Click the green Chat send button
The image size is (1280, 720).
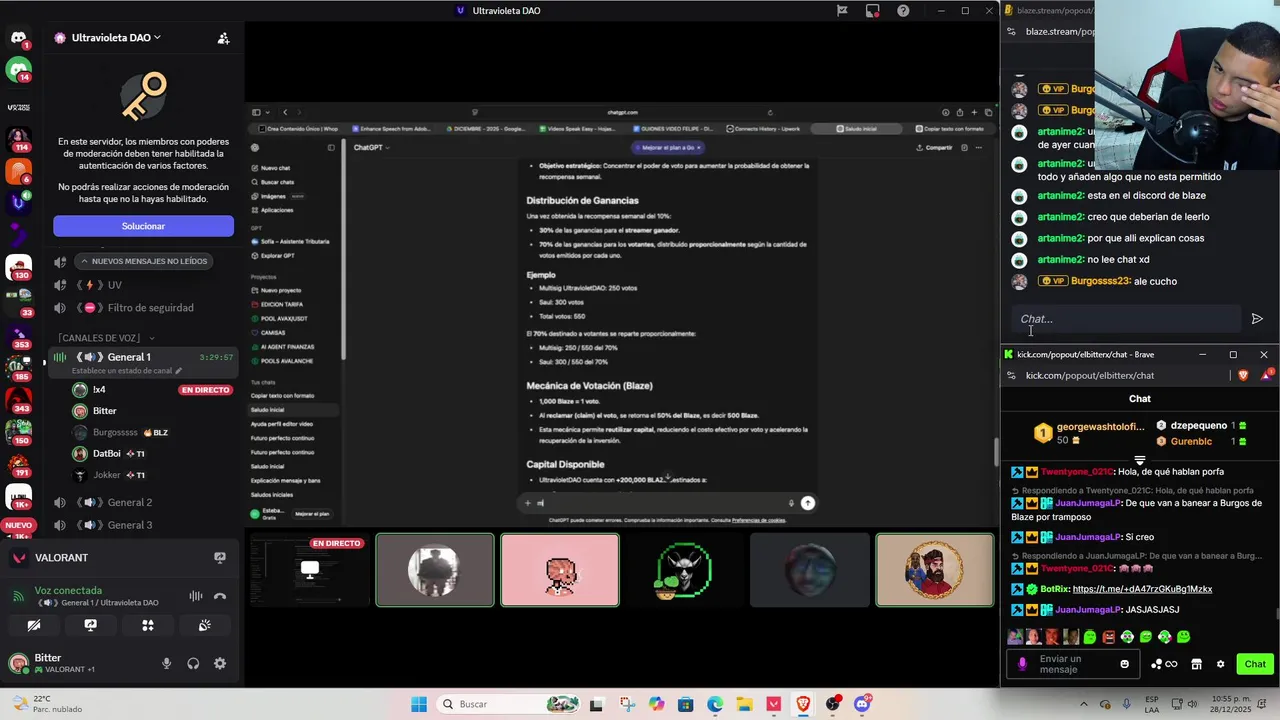pyautogui.click(x=1255, y=664)
